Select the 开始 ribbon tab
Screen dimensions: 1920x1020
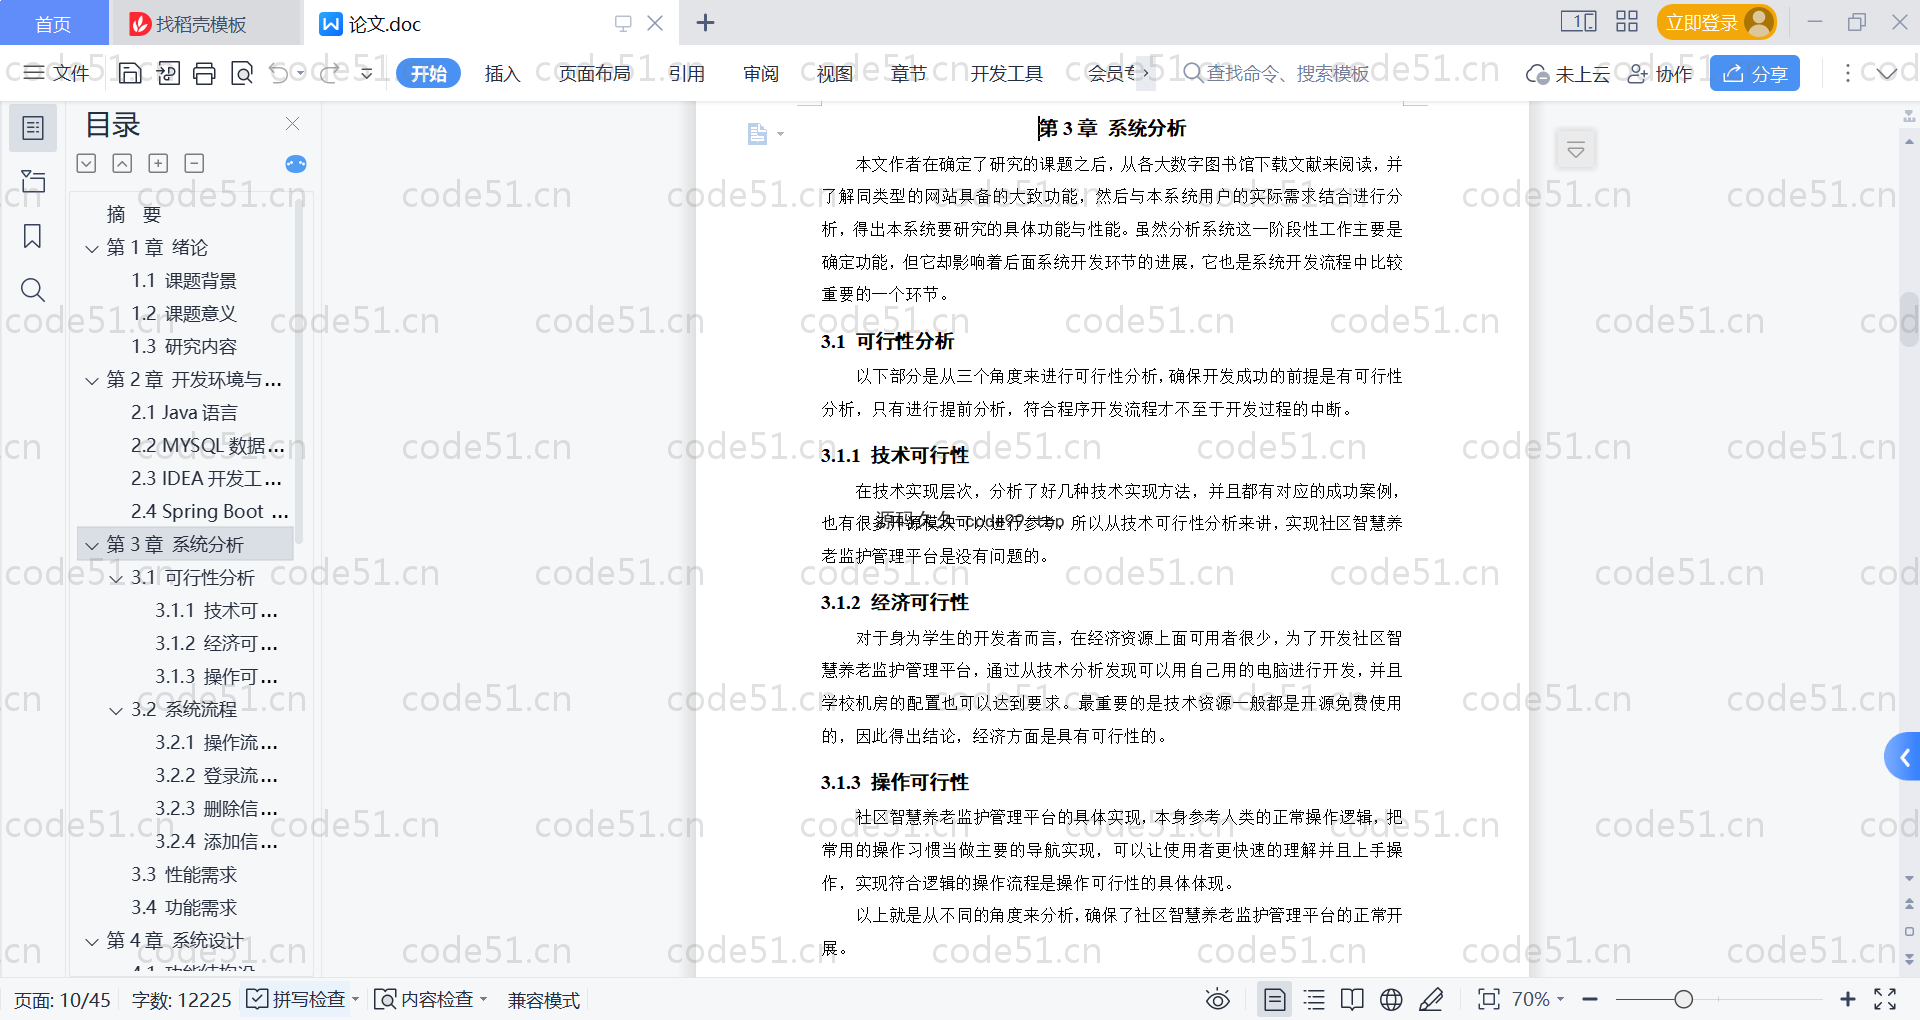pyautogui.click(x=428, y=73)
